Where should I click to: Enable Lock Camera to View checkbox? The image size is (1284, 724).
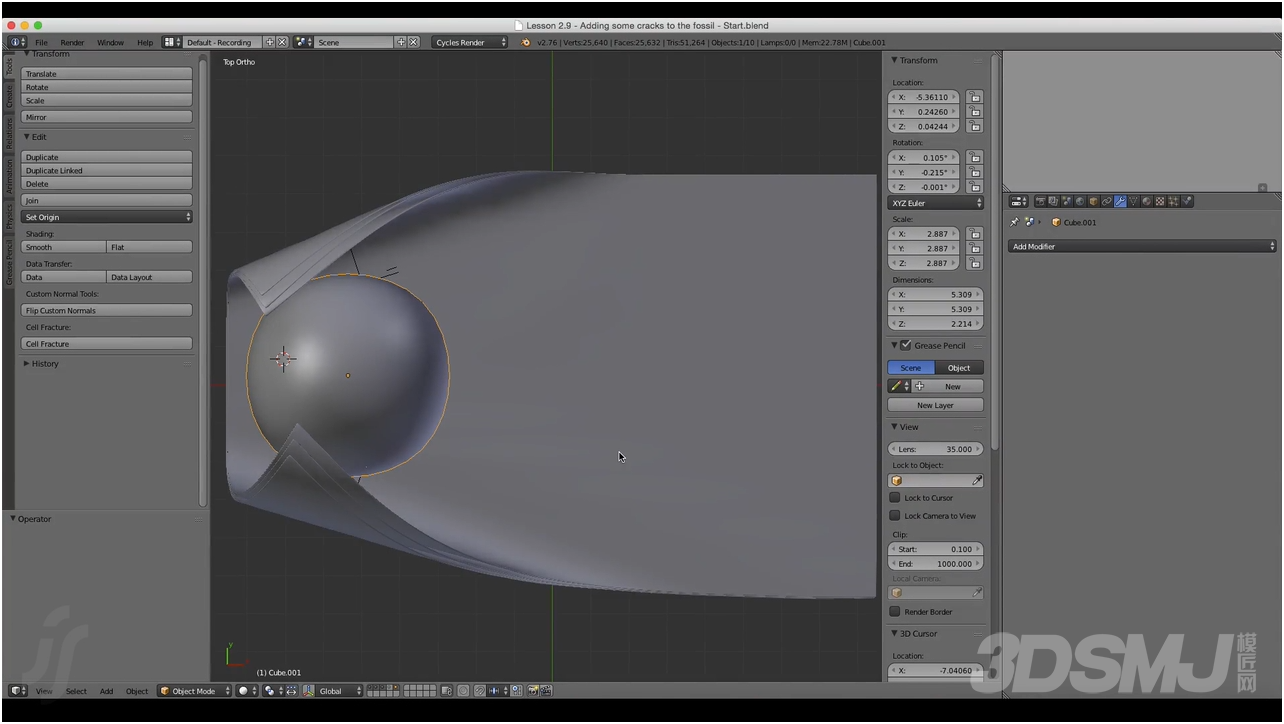click(895, 516)
